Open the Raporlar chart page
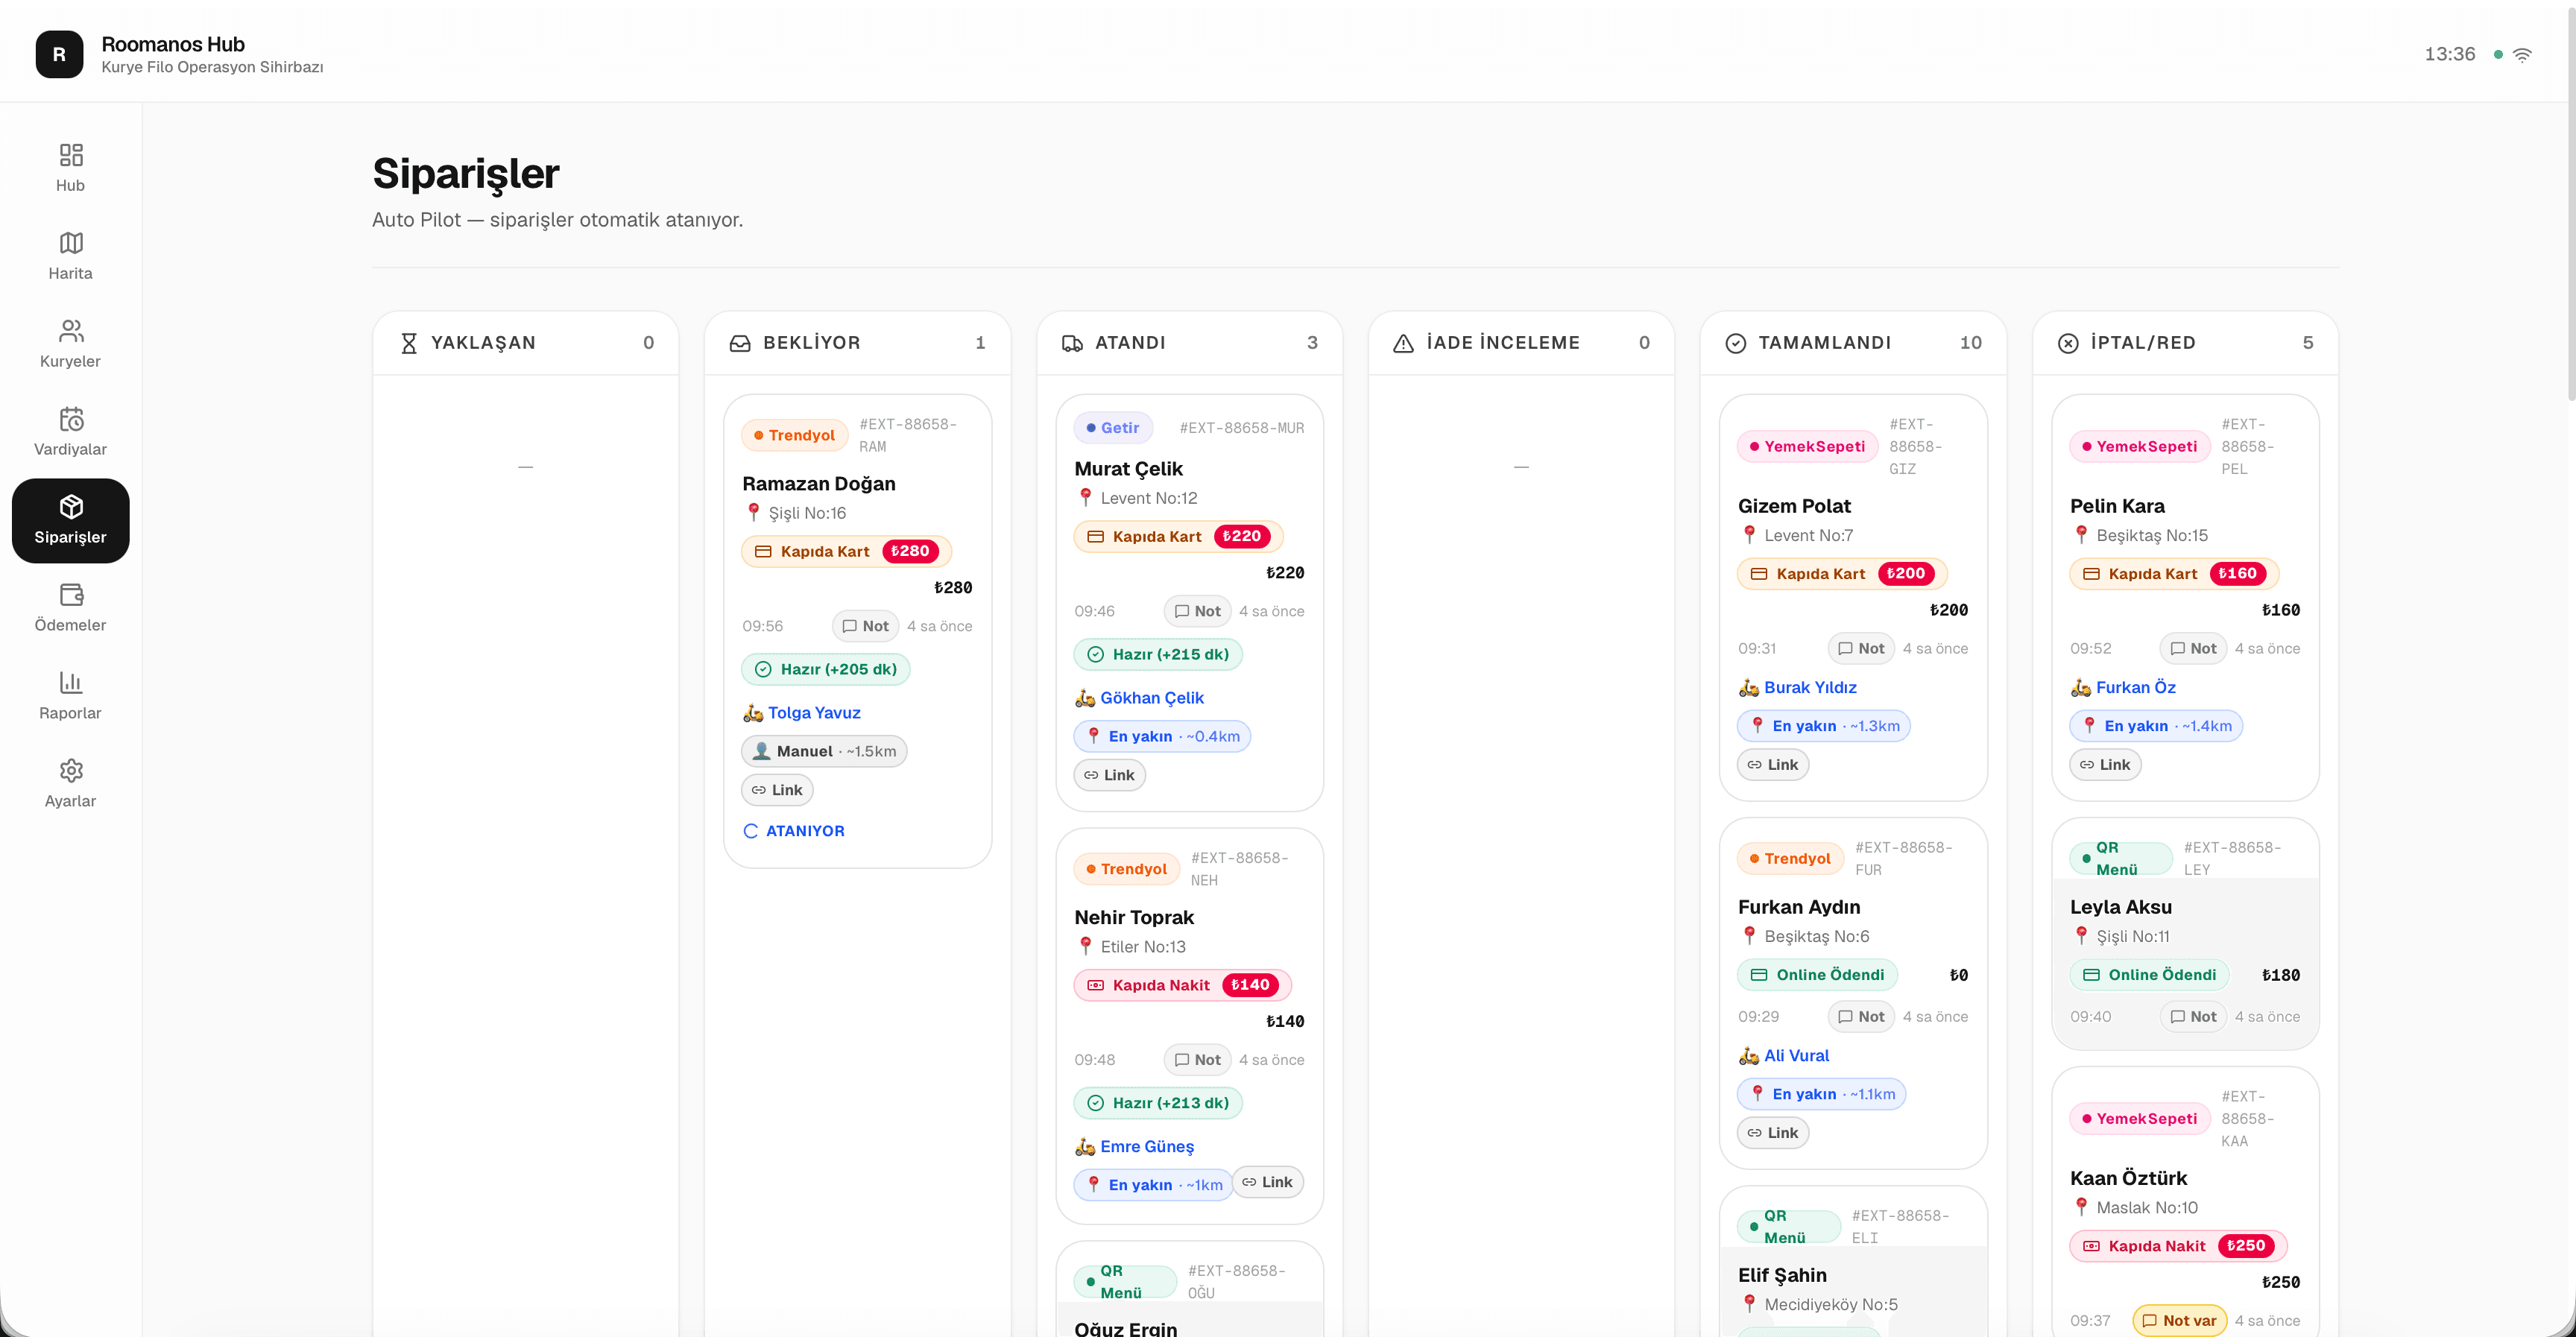The width and height of the screenshot is (2576, 1337). [70, 695]
